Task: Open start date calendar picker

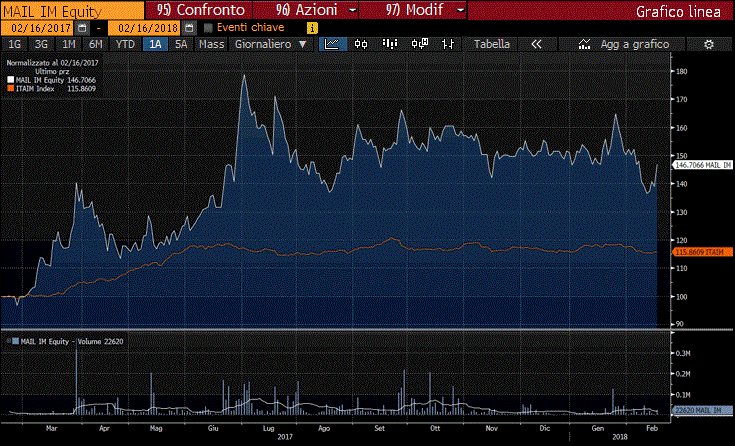Action: point(82,28)
